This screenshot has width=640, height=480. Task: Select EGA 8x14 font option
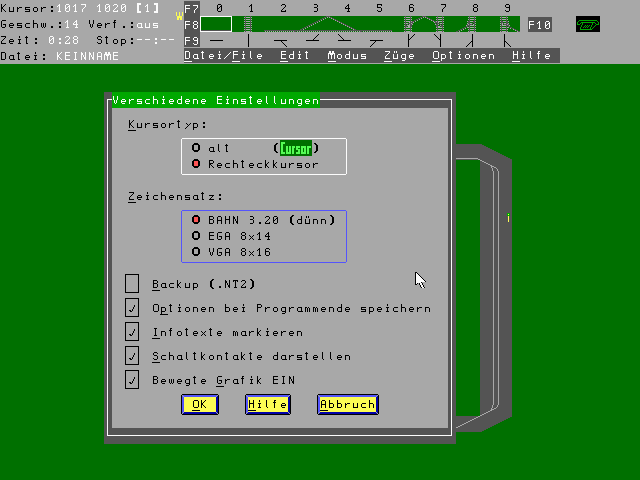pos(196,236)
